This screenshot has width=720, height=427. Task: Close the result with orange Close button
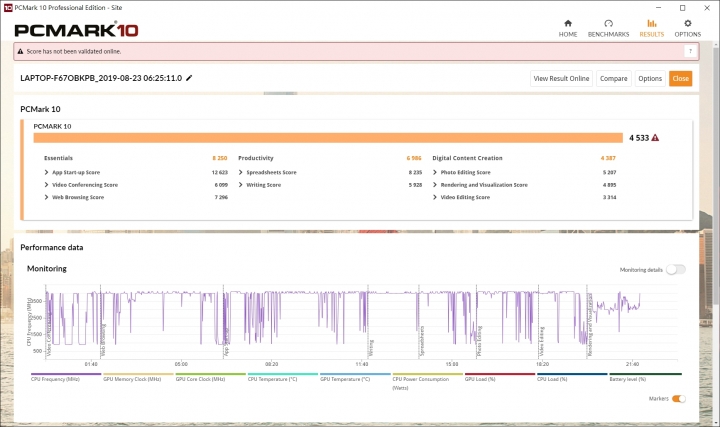point(681,79)
